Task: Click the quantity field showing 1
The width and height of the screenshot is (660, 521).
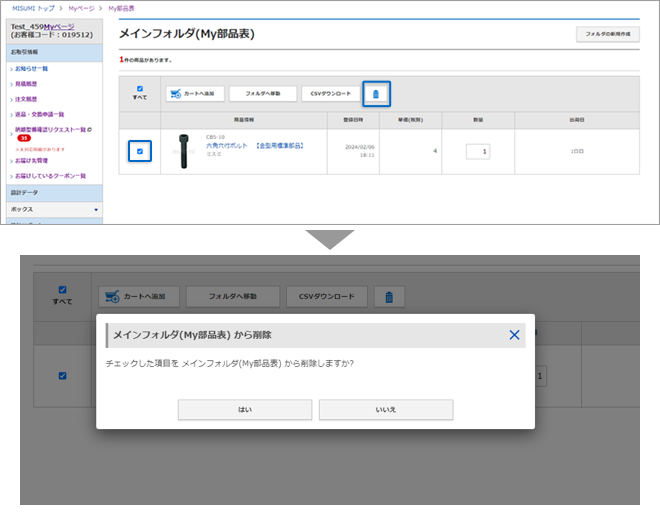Action: [x=477, y=151]
